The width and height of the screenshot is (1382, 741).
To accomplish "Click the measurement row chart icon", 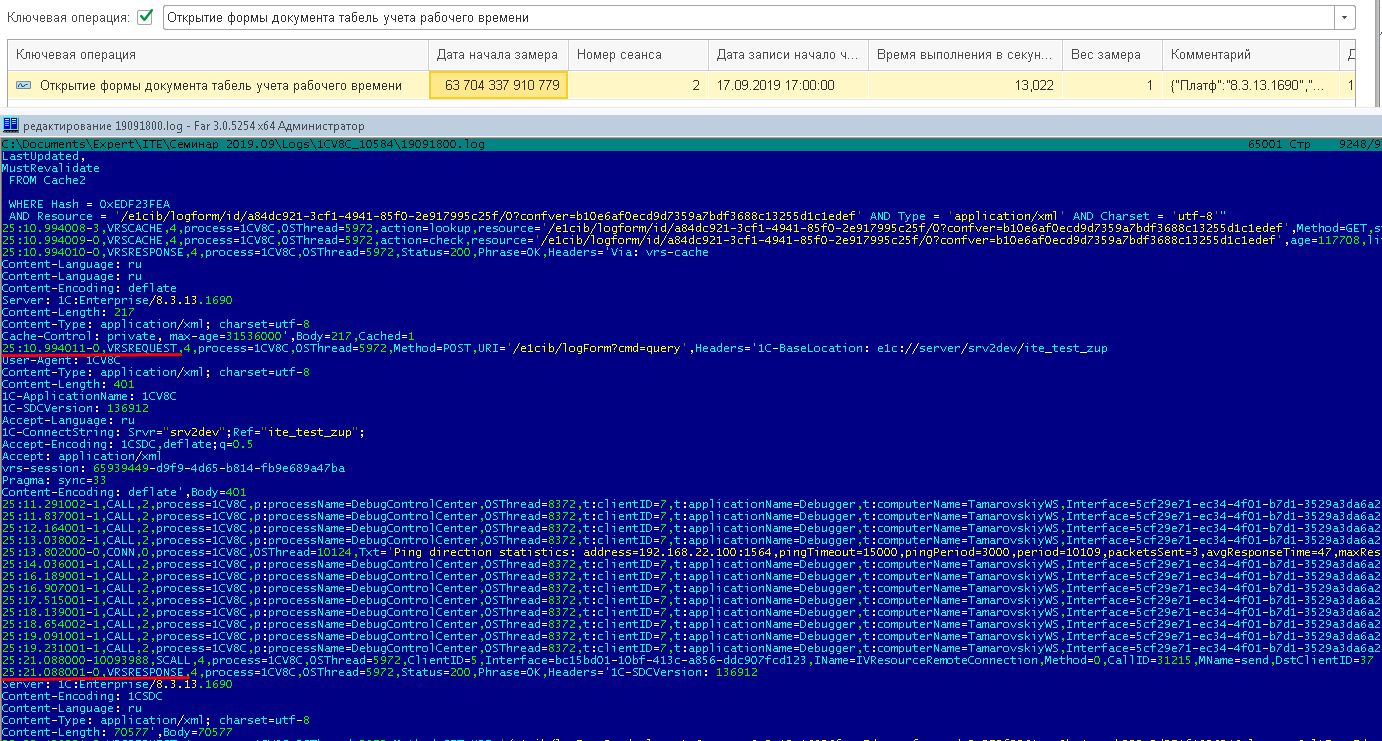I will 24,86.
